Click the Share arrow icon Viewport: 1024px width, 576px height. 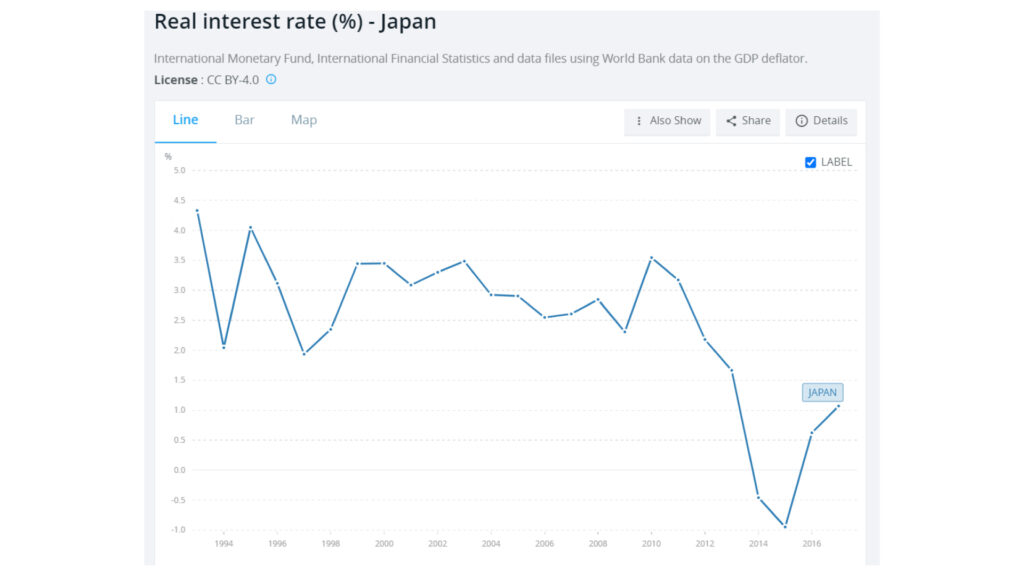(x=731, y=121)
